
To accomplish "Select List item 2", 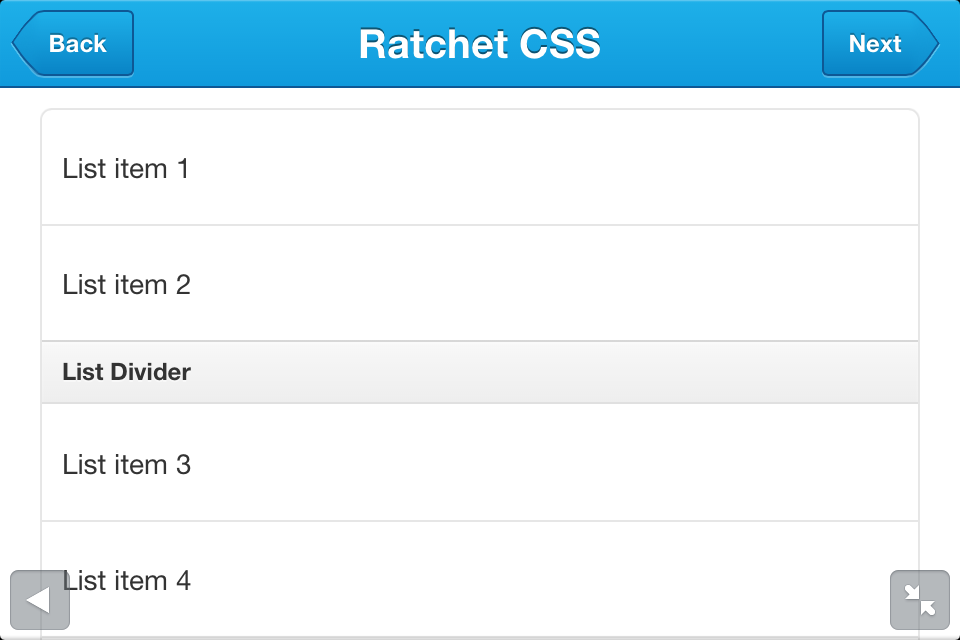I will coord(480,284).
